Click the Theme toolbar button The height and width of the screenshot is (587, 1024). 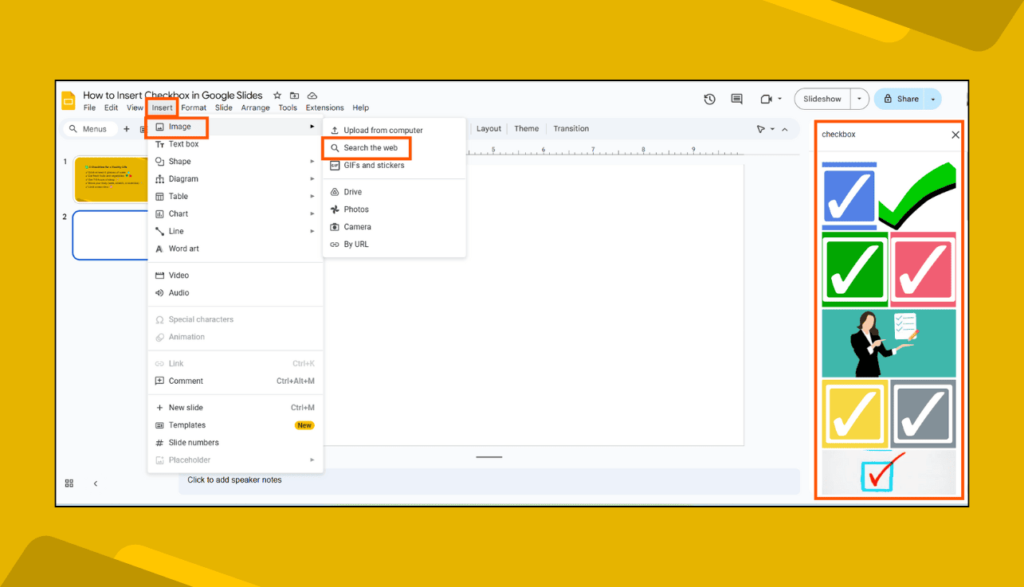point(526,129)
